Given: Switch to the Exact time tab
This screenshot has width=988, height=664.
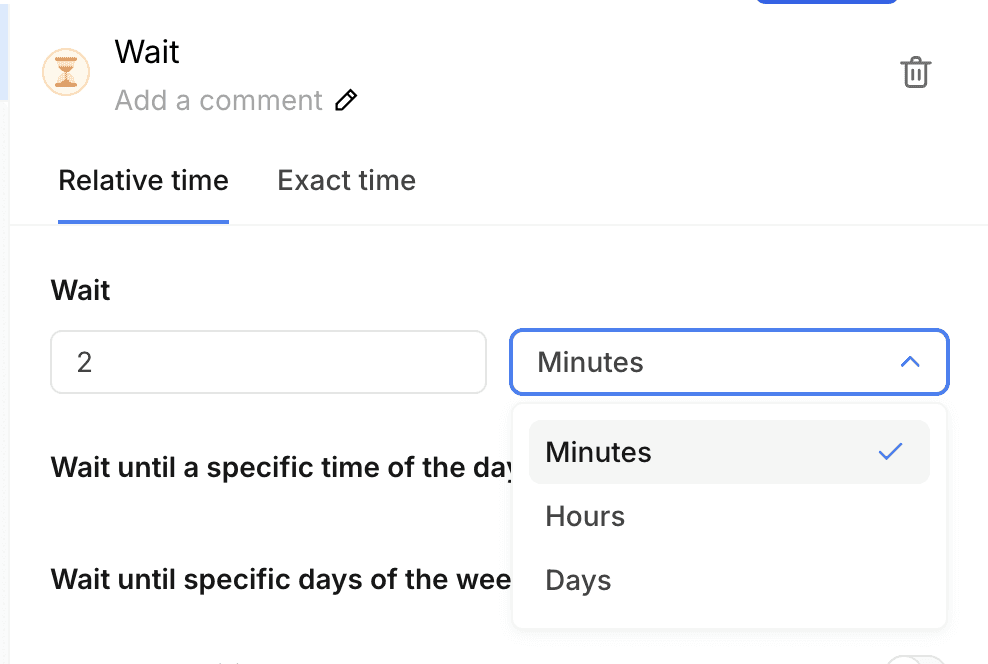Looking at the screenshot, I should 346,181.
